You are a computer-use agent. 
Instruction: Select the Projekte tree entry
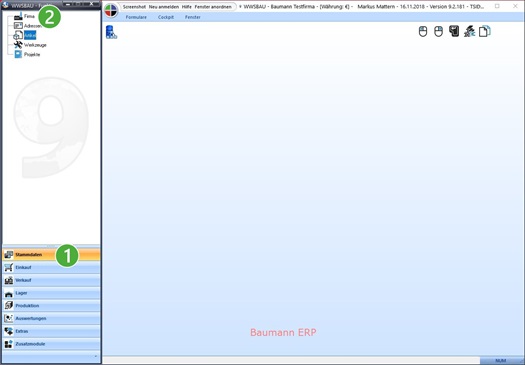click(x=32, y=54)
